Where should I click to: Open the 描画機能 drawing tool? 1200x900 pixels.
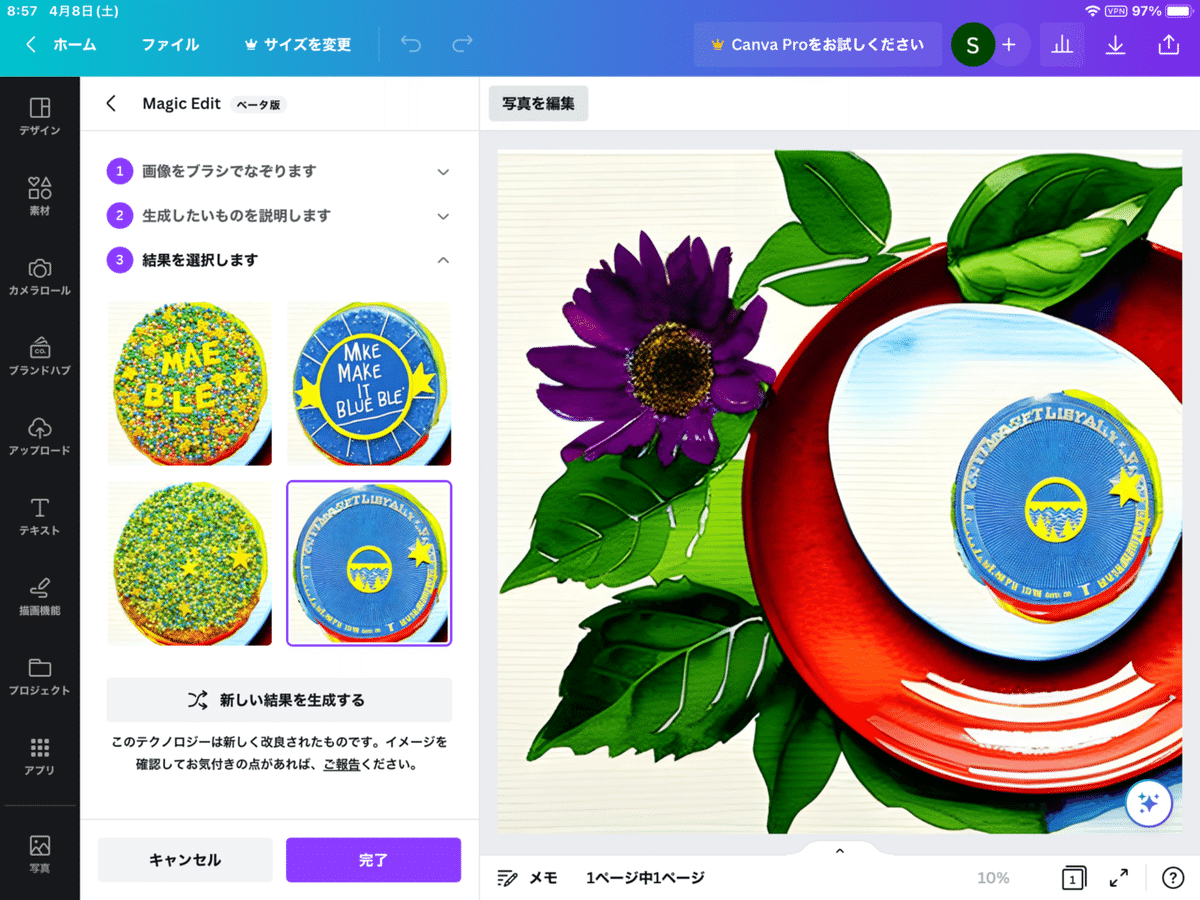click(40, 596)
